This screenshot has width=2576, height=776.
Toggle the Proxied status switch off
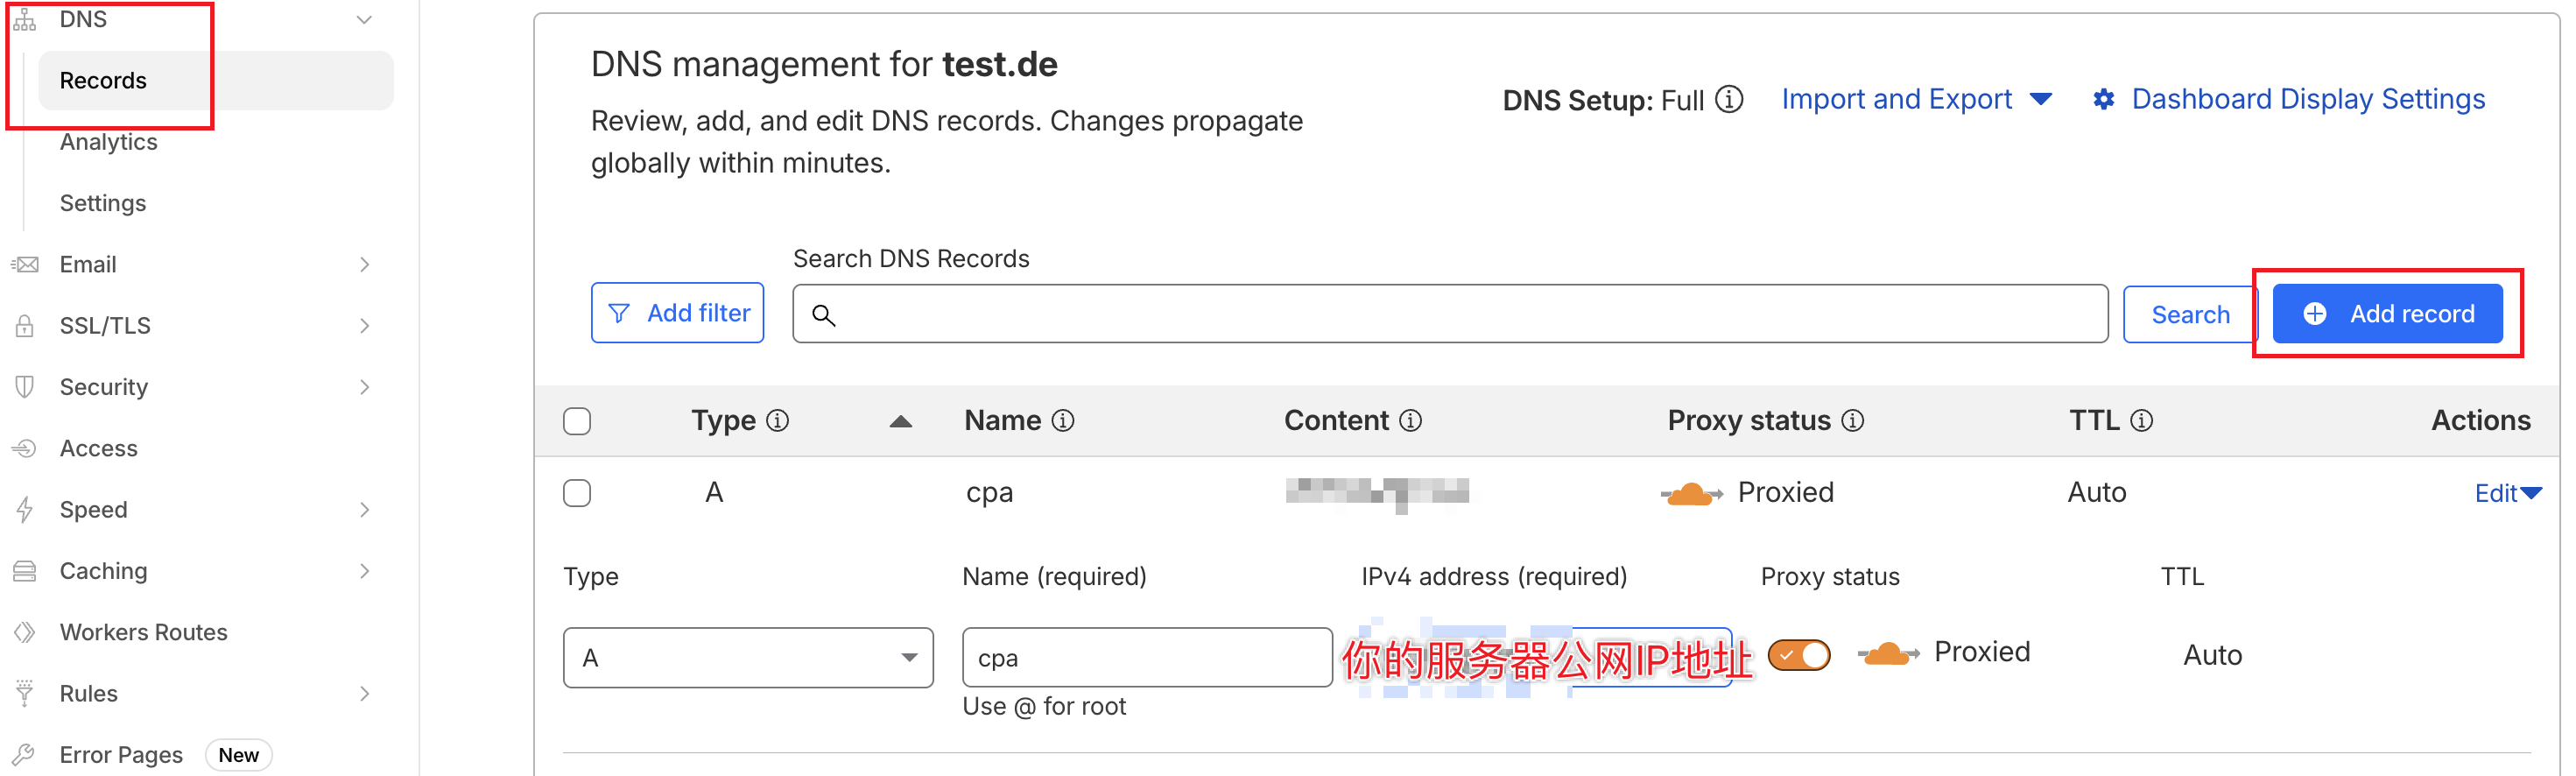(1799, 656)
